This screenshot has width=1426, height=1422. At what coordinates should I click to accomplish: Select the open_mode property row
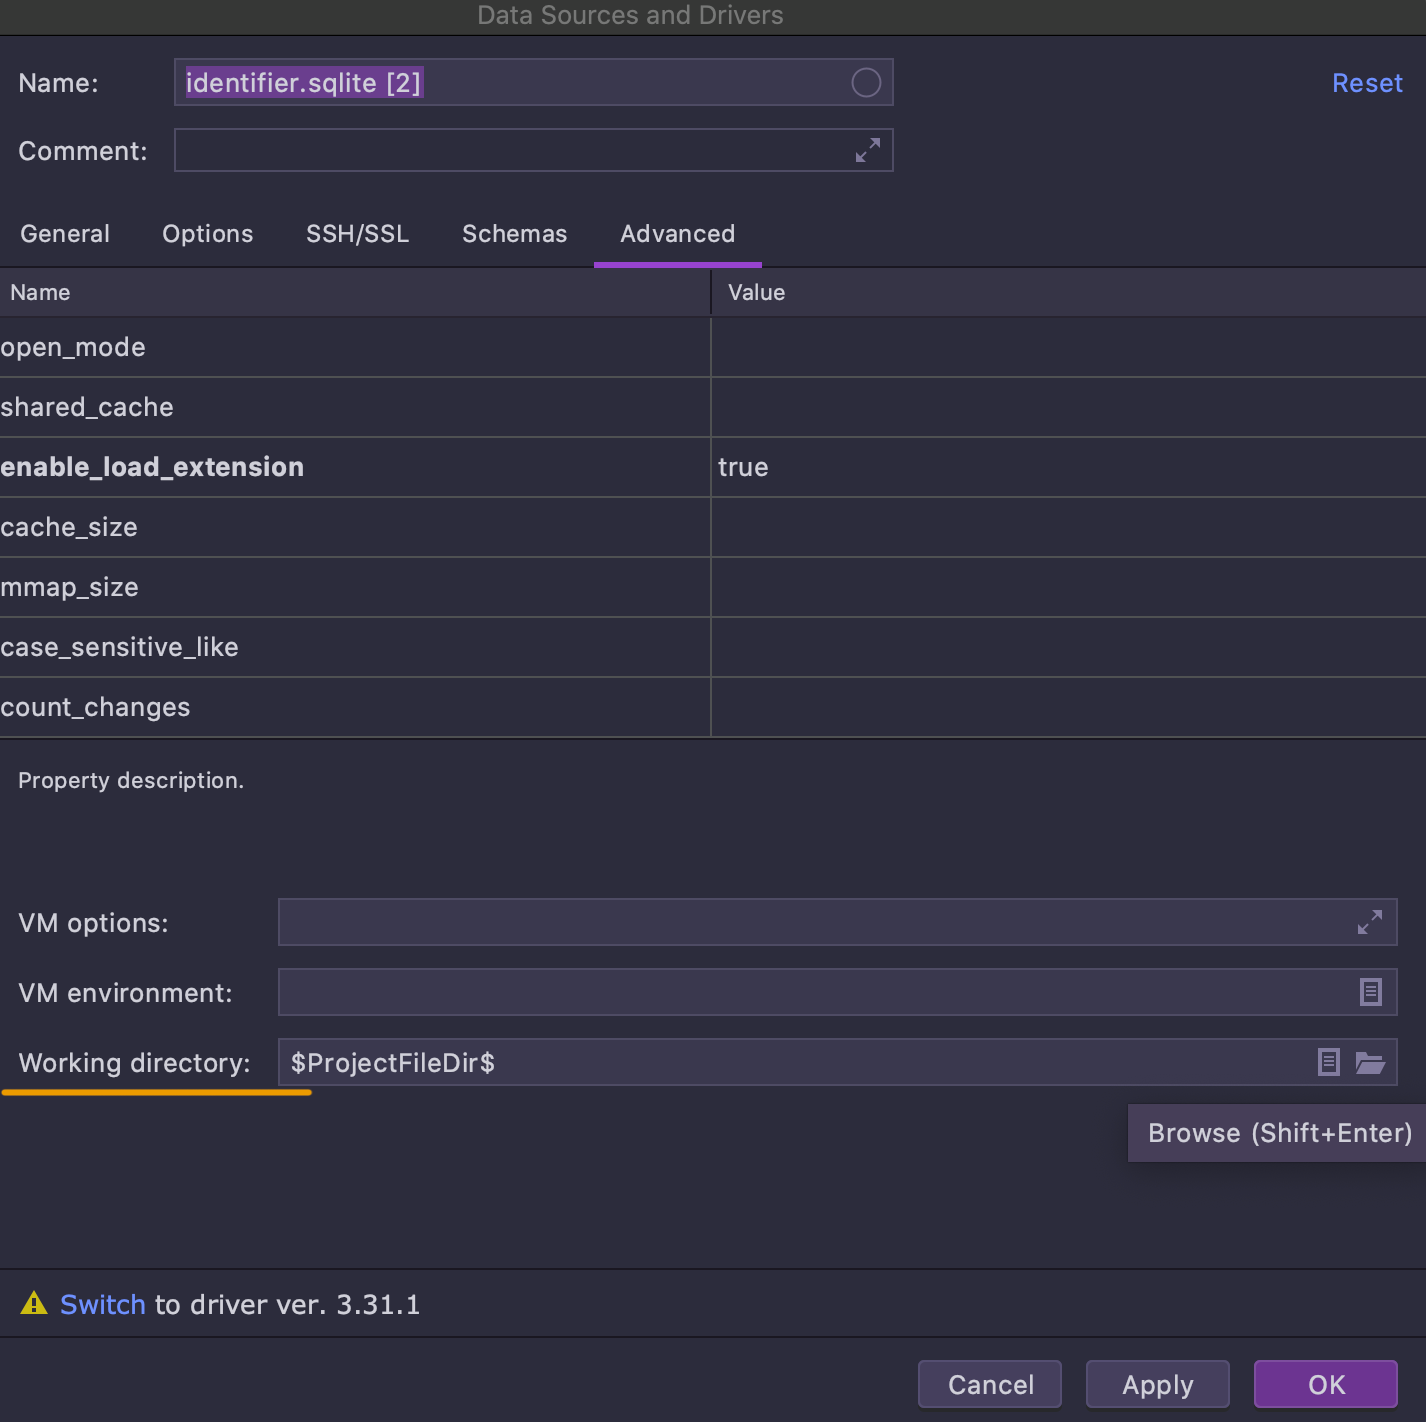713,347
